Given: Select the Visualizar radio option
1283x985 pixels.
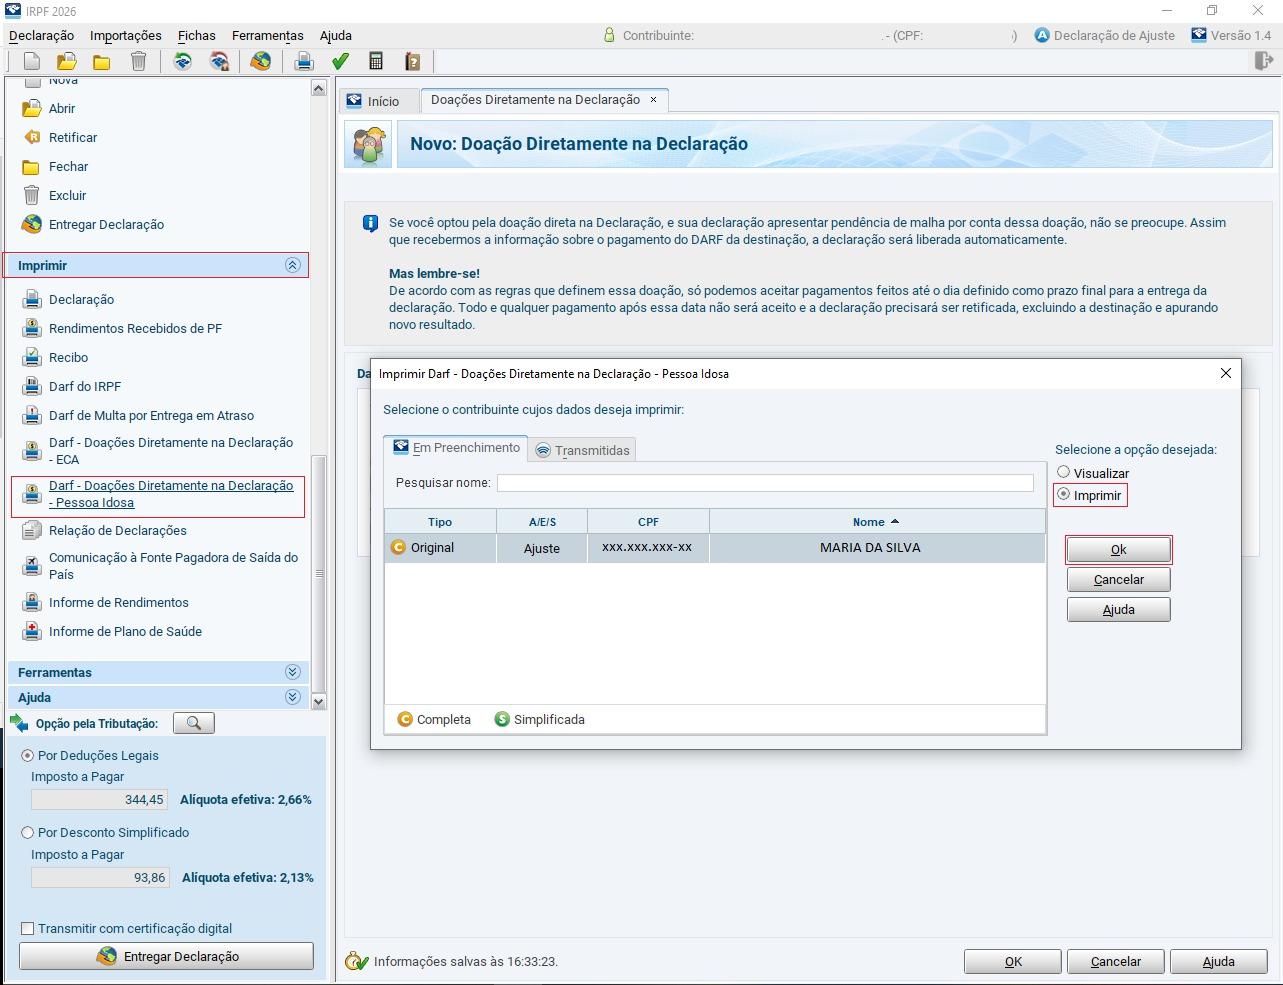Looking at the screenshot, I should (1063, 473).
